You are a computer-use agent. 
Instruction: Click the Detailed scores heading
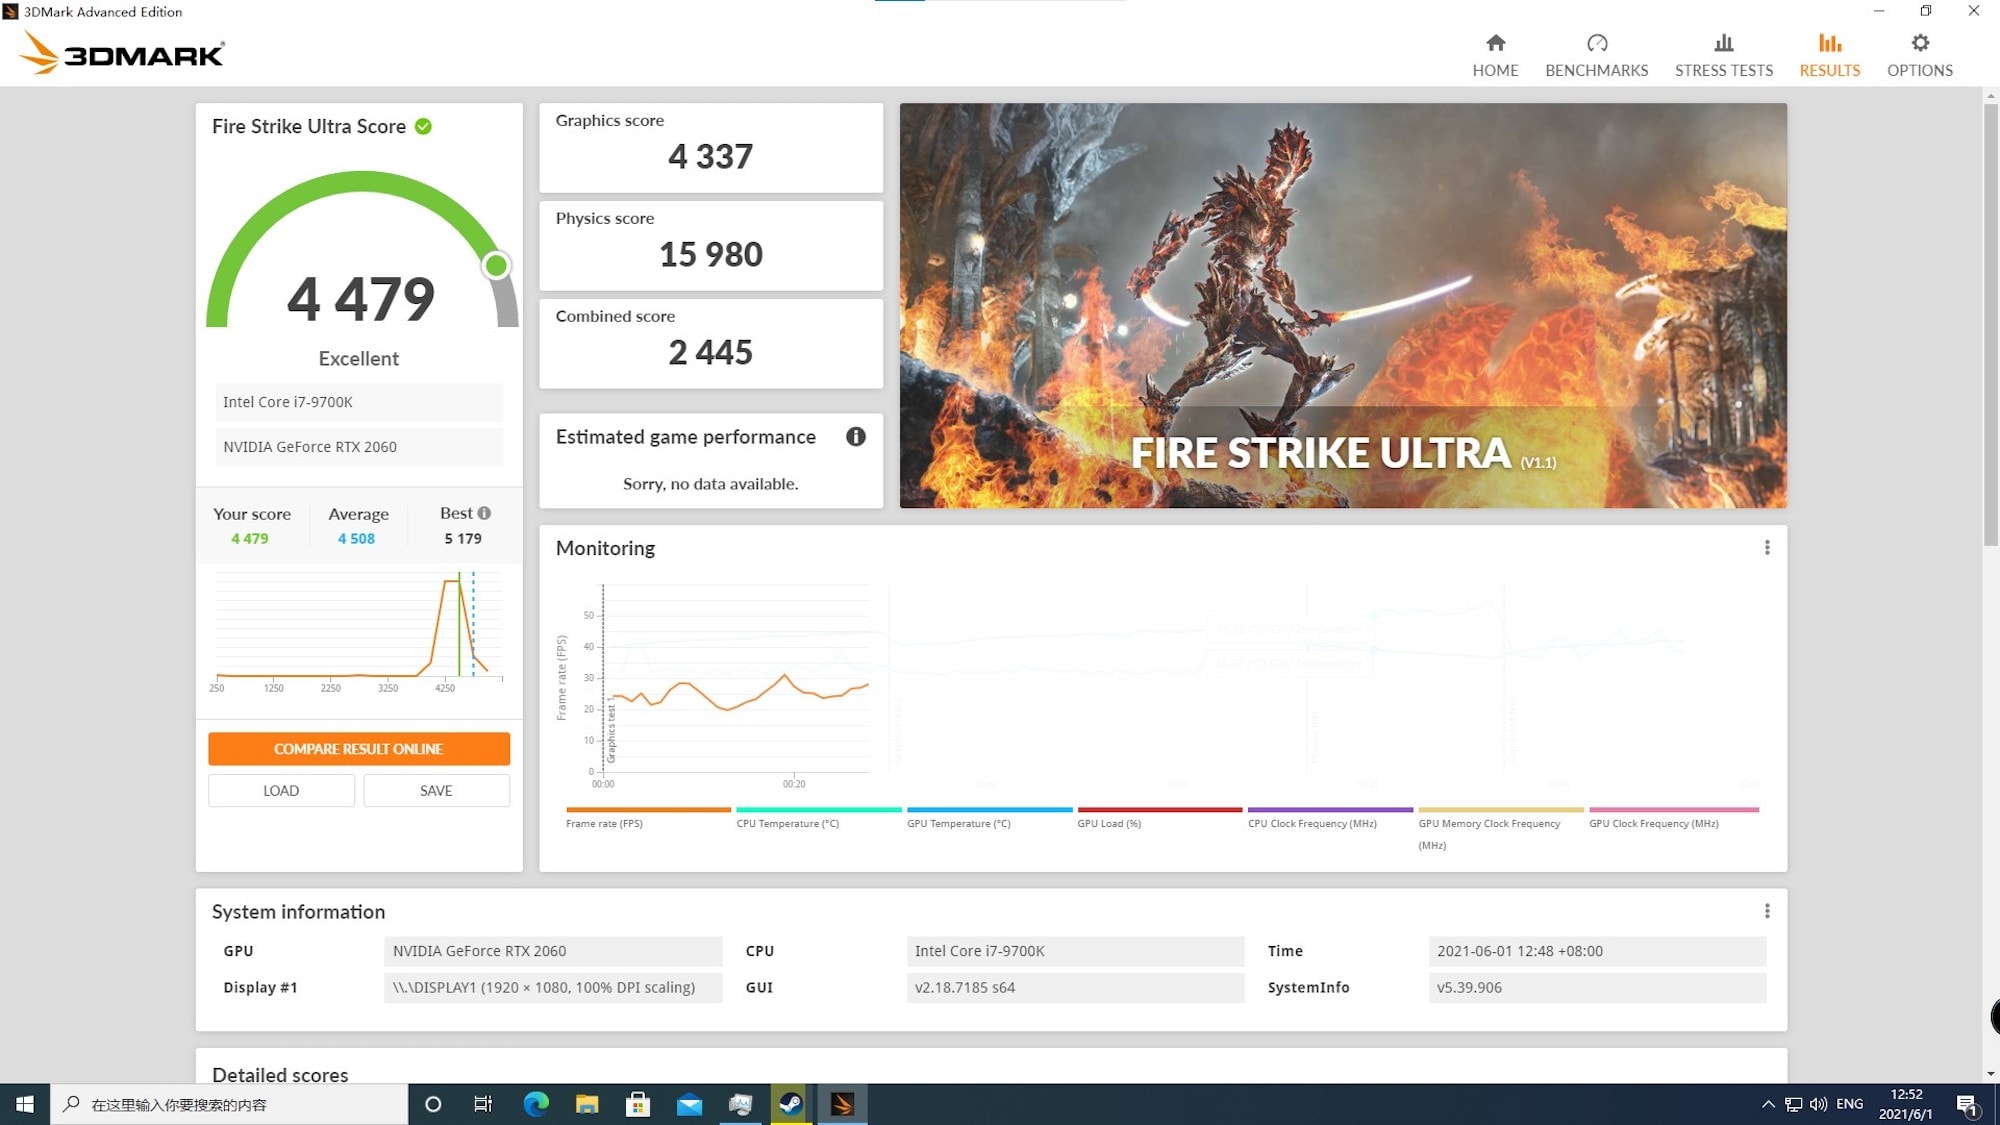[280, 1075]
